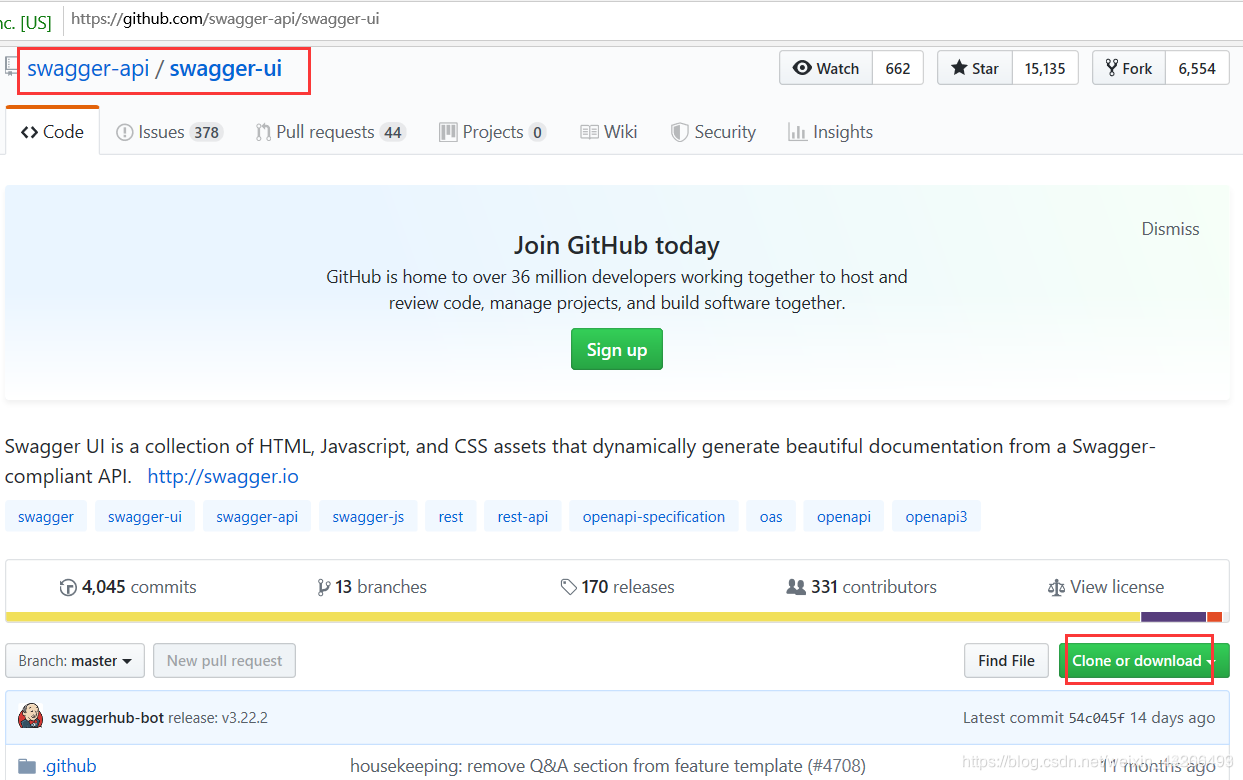Select the swagger-js topic tag
Image resolution: width=1243 pixels, height=780 pixels.
(x=368, y=517)
